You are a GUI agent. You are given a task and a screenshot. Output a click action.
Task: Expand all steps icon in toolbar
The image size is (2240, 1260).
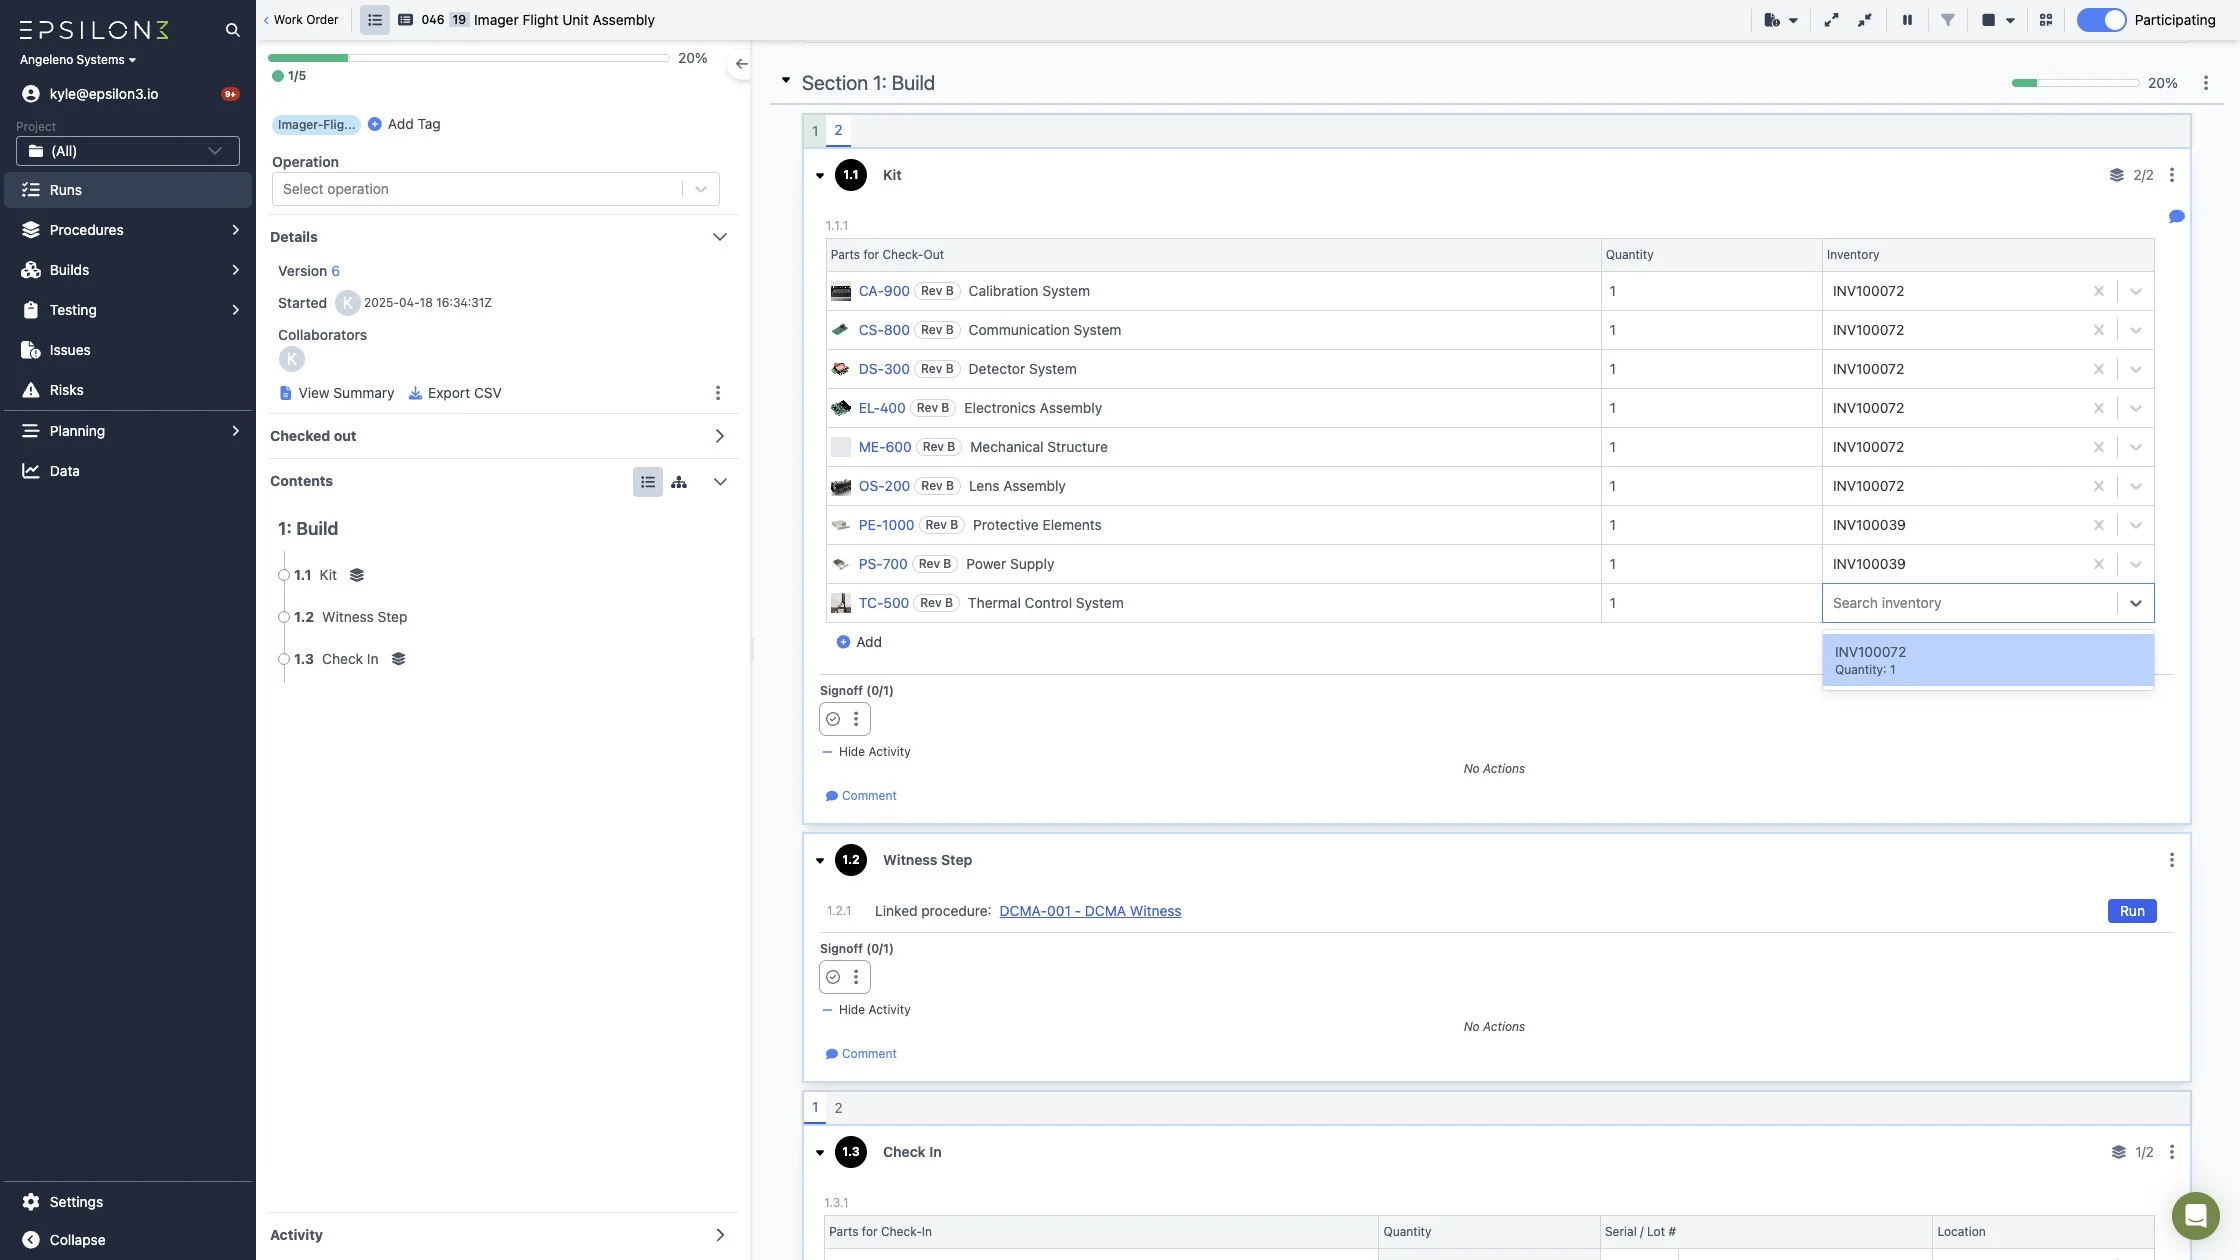(x=1831, y=20)
